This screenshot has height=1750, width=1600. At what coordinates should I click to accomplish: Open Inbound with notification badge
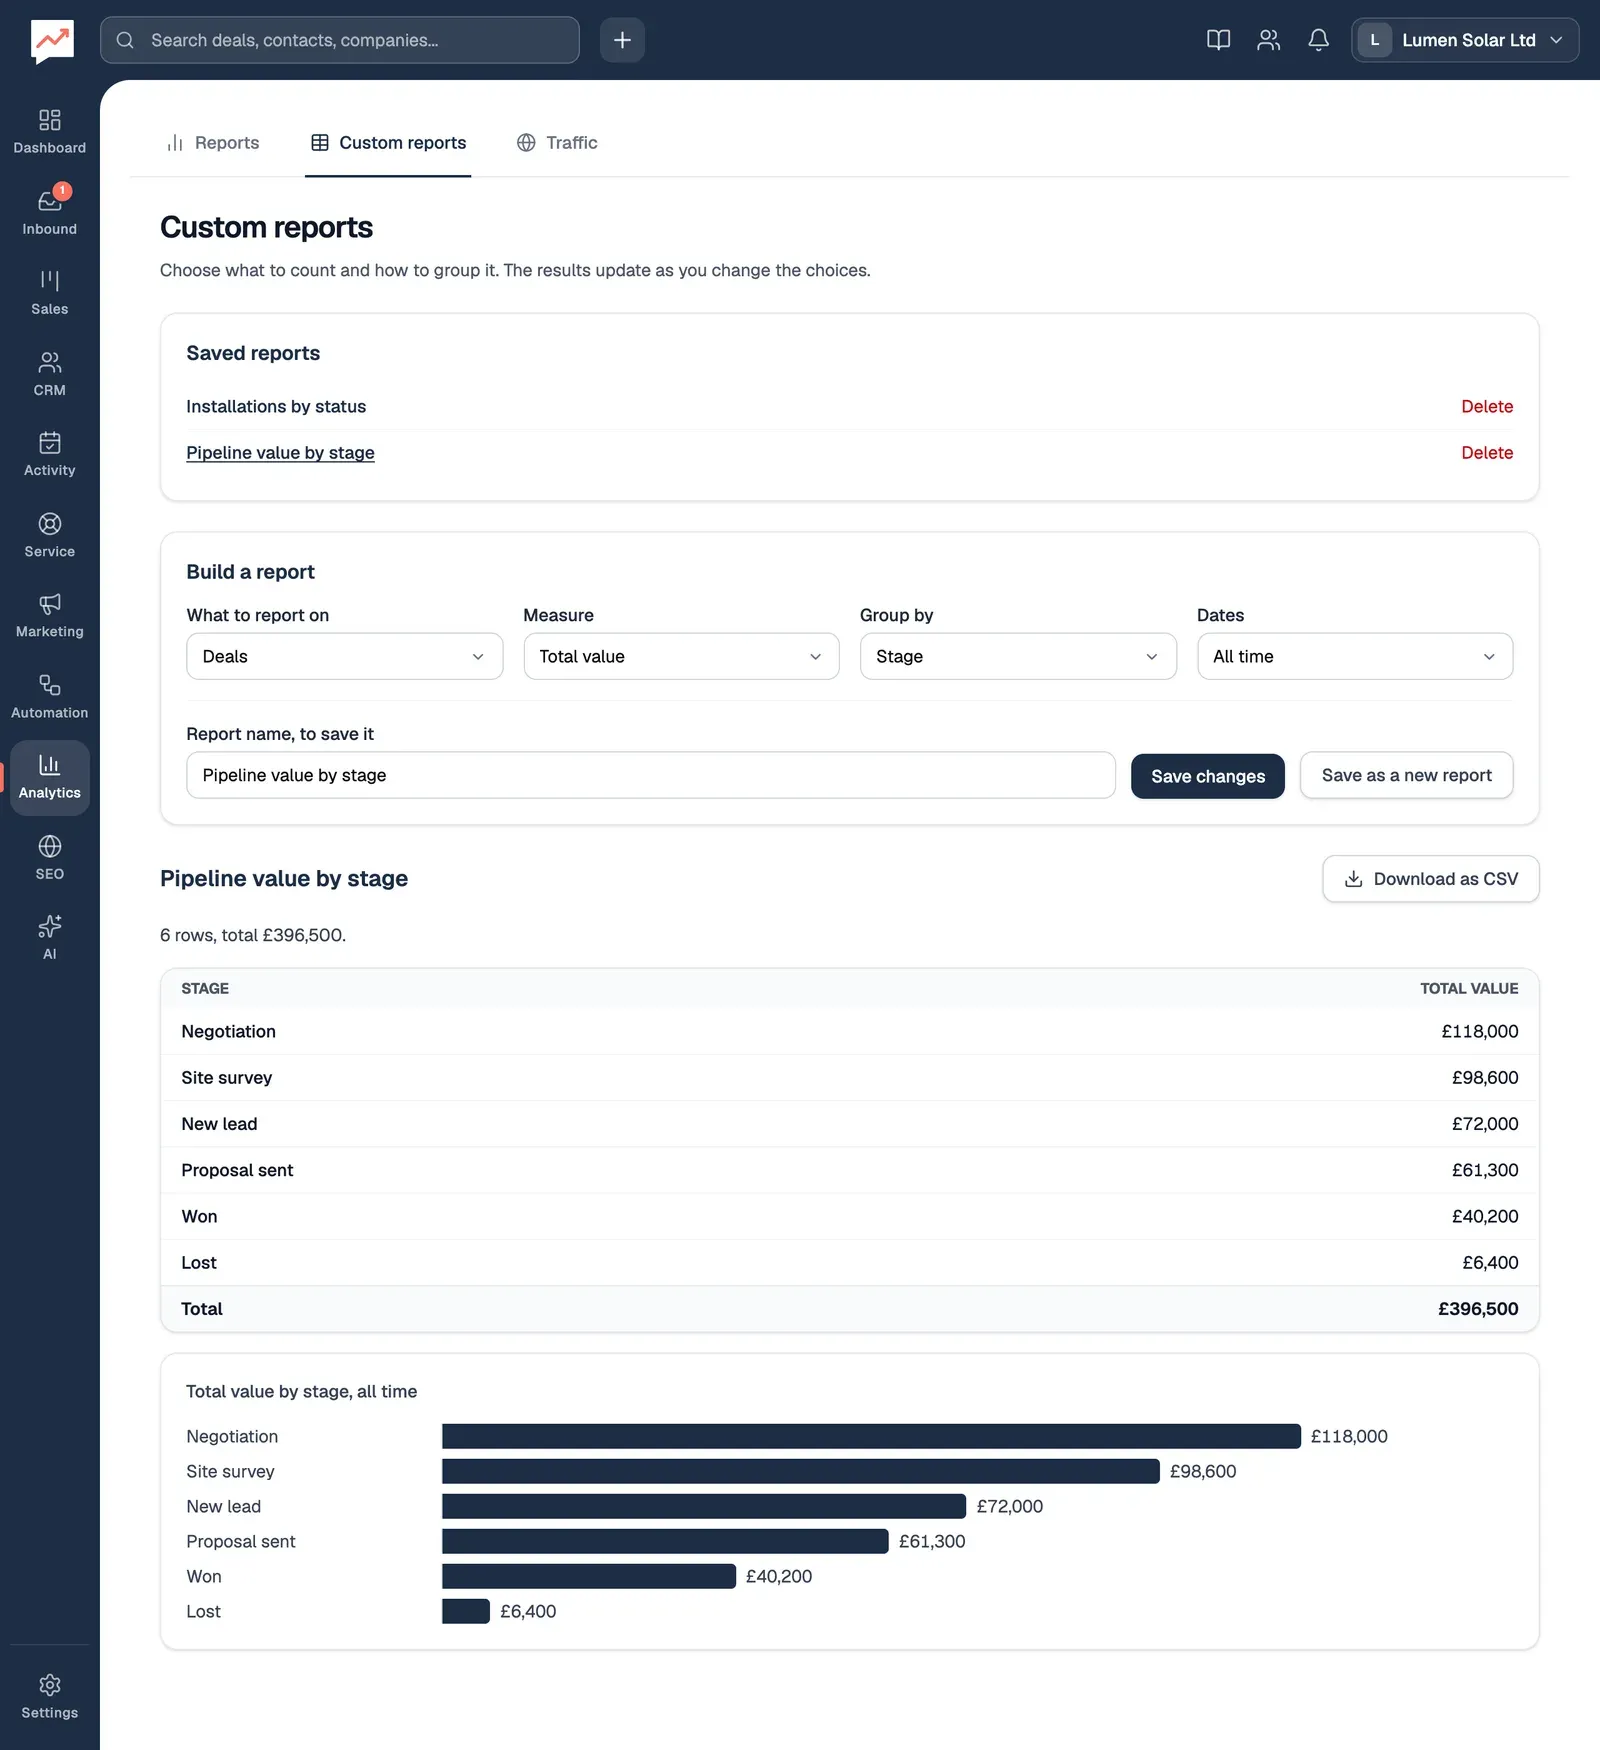click(49, 213)
